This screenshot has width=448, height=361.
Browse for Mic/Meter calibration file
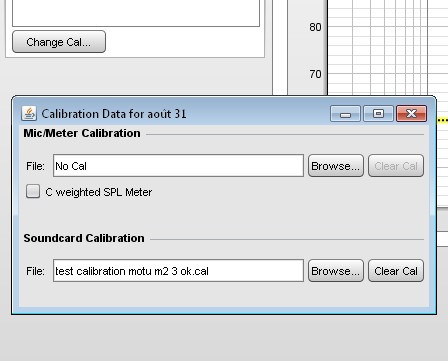336,166
